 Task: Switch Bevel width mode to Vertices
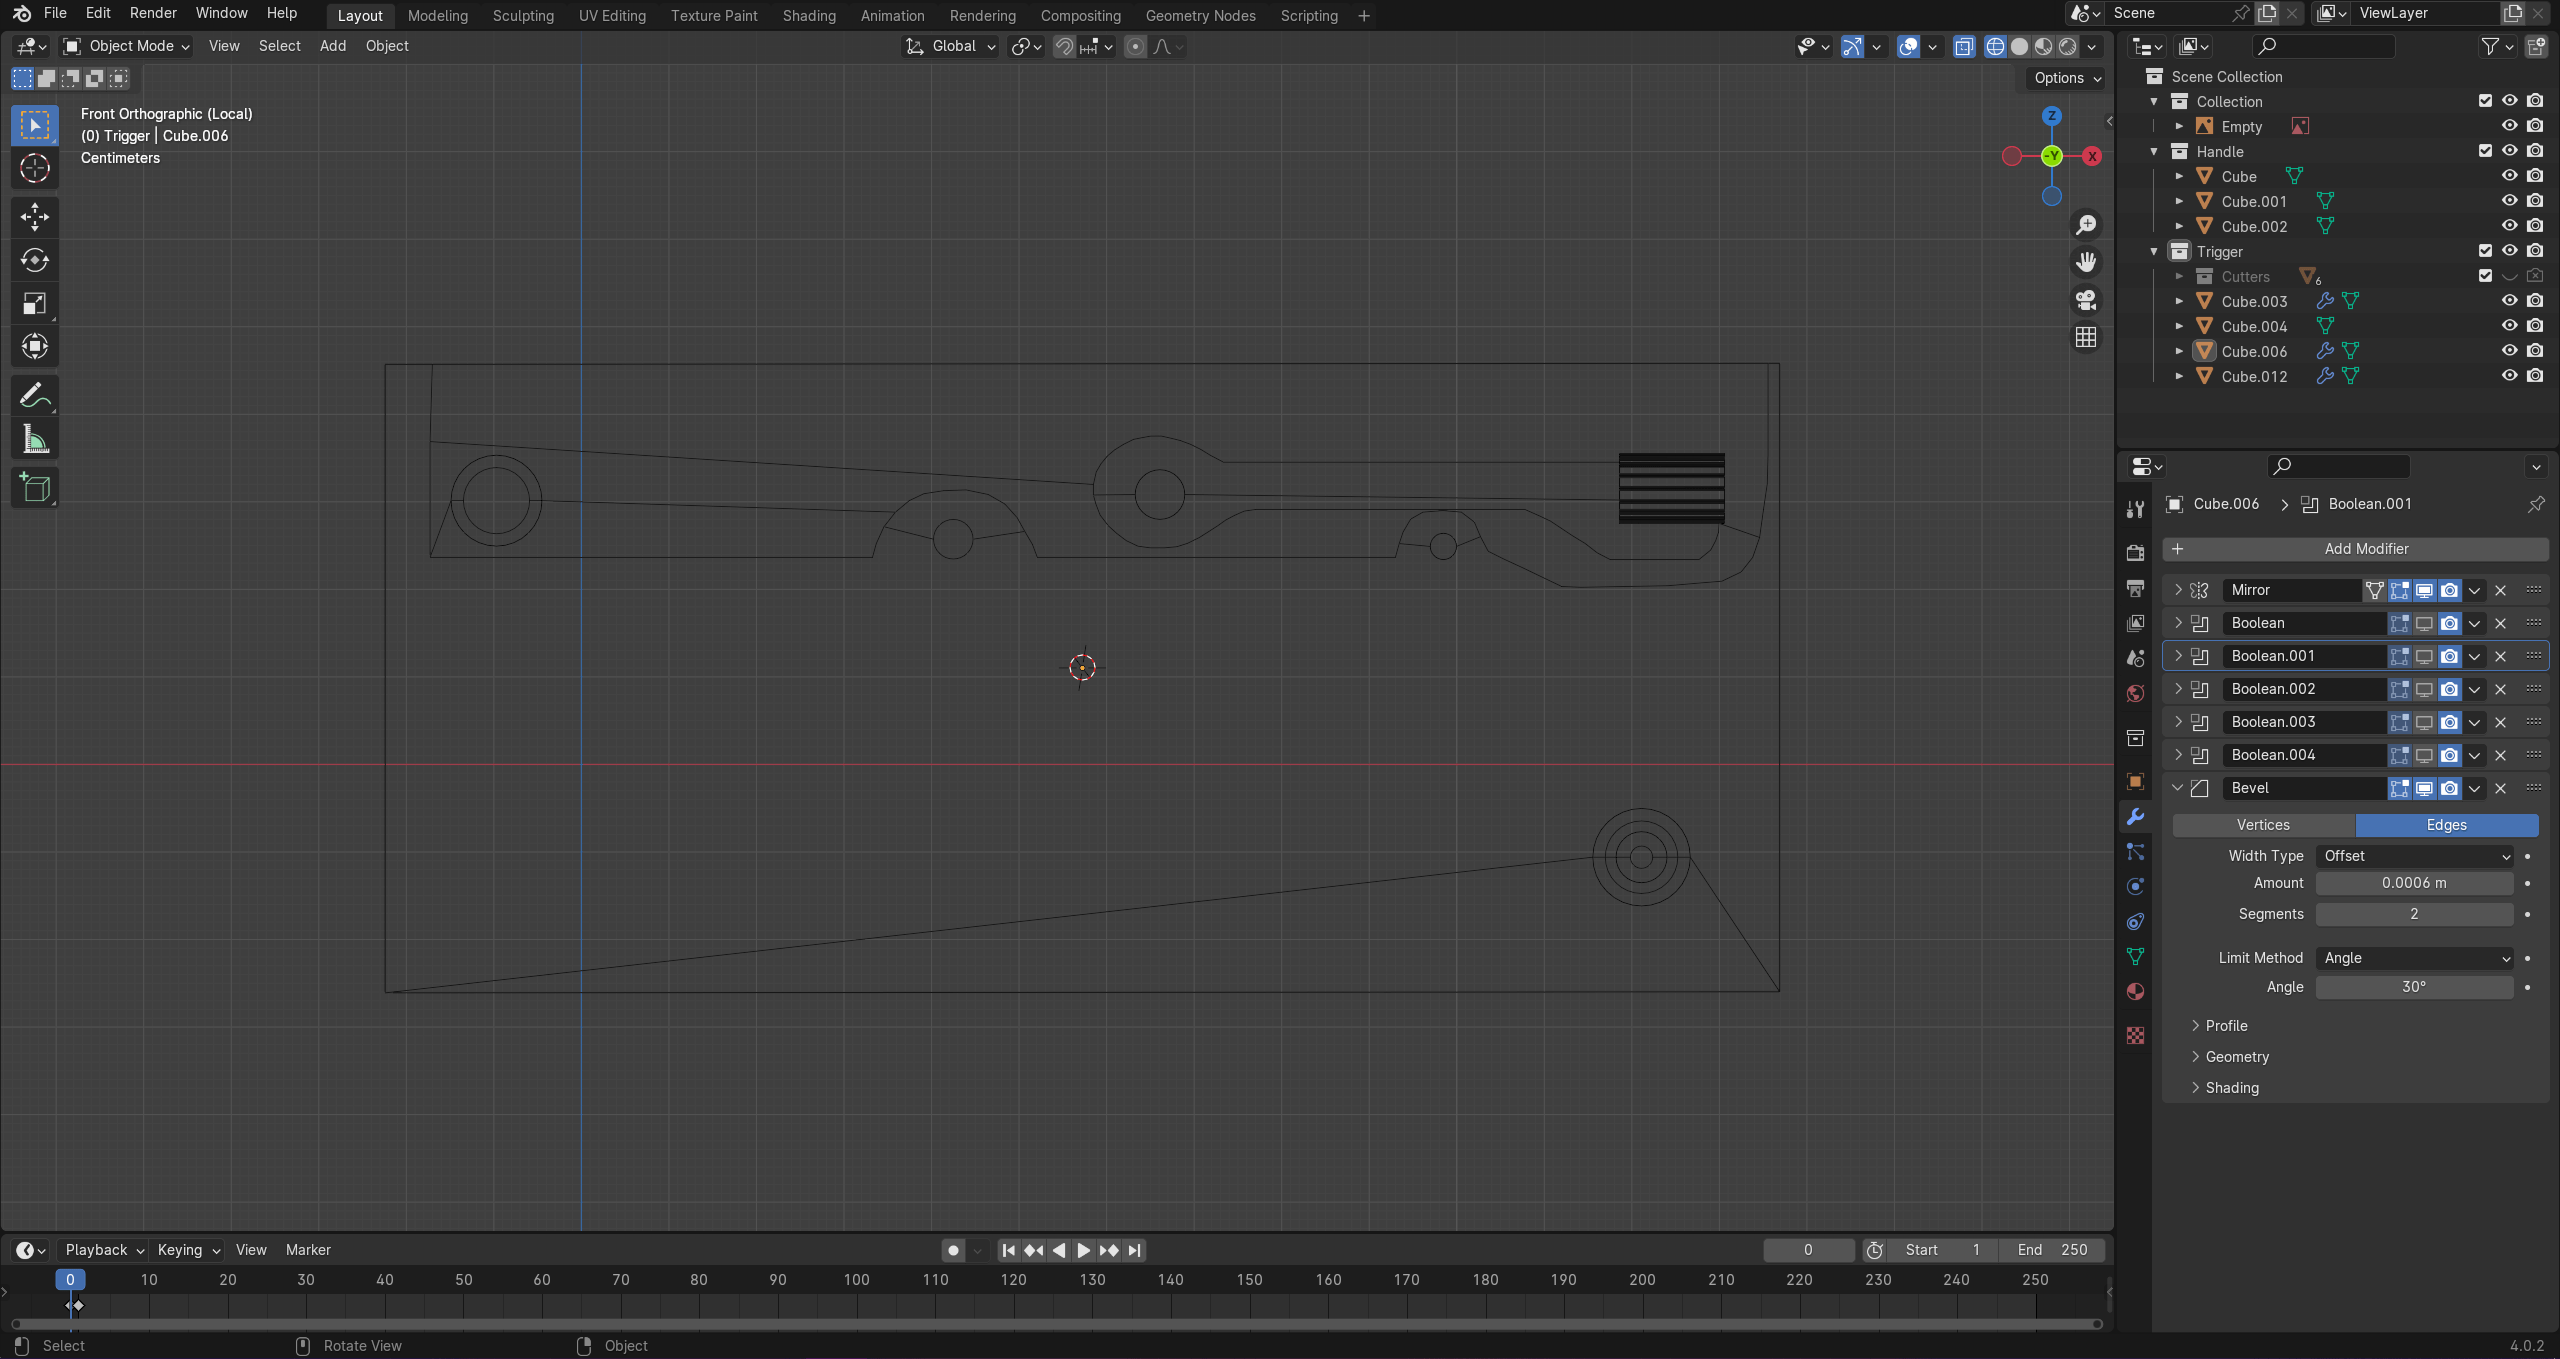[2261, 825]
